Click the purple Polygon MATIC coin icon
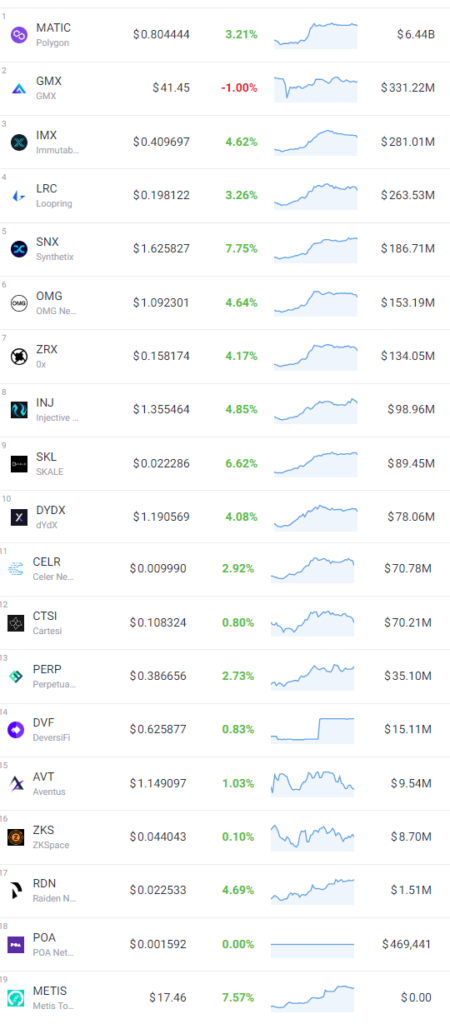The height and width of the screenshot is (1024, 450). pos(19,35)
